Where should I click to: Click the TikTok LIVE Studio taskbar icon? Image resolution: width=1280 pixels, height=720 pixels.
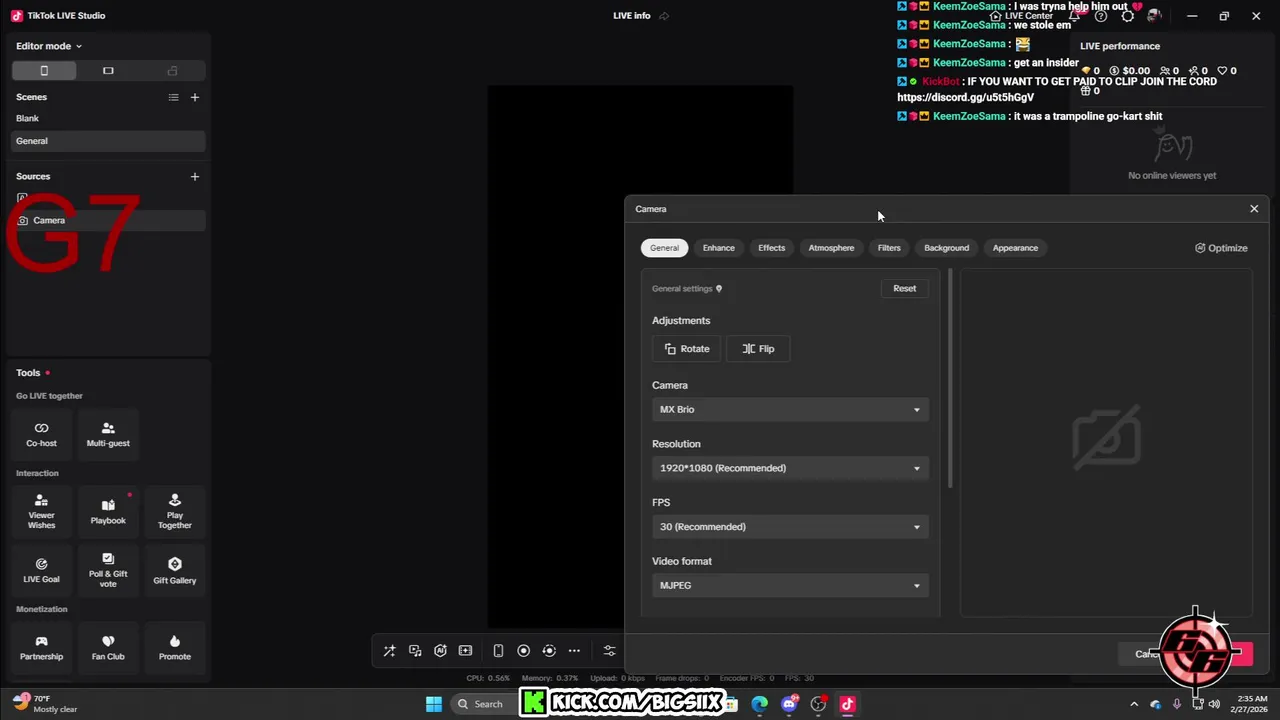848,704
